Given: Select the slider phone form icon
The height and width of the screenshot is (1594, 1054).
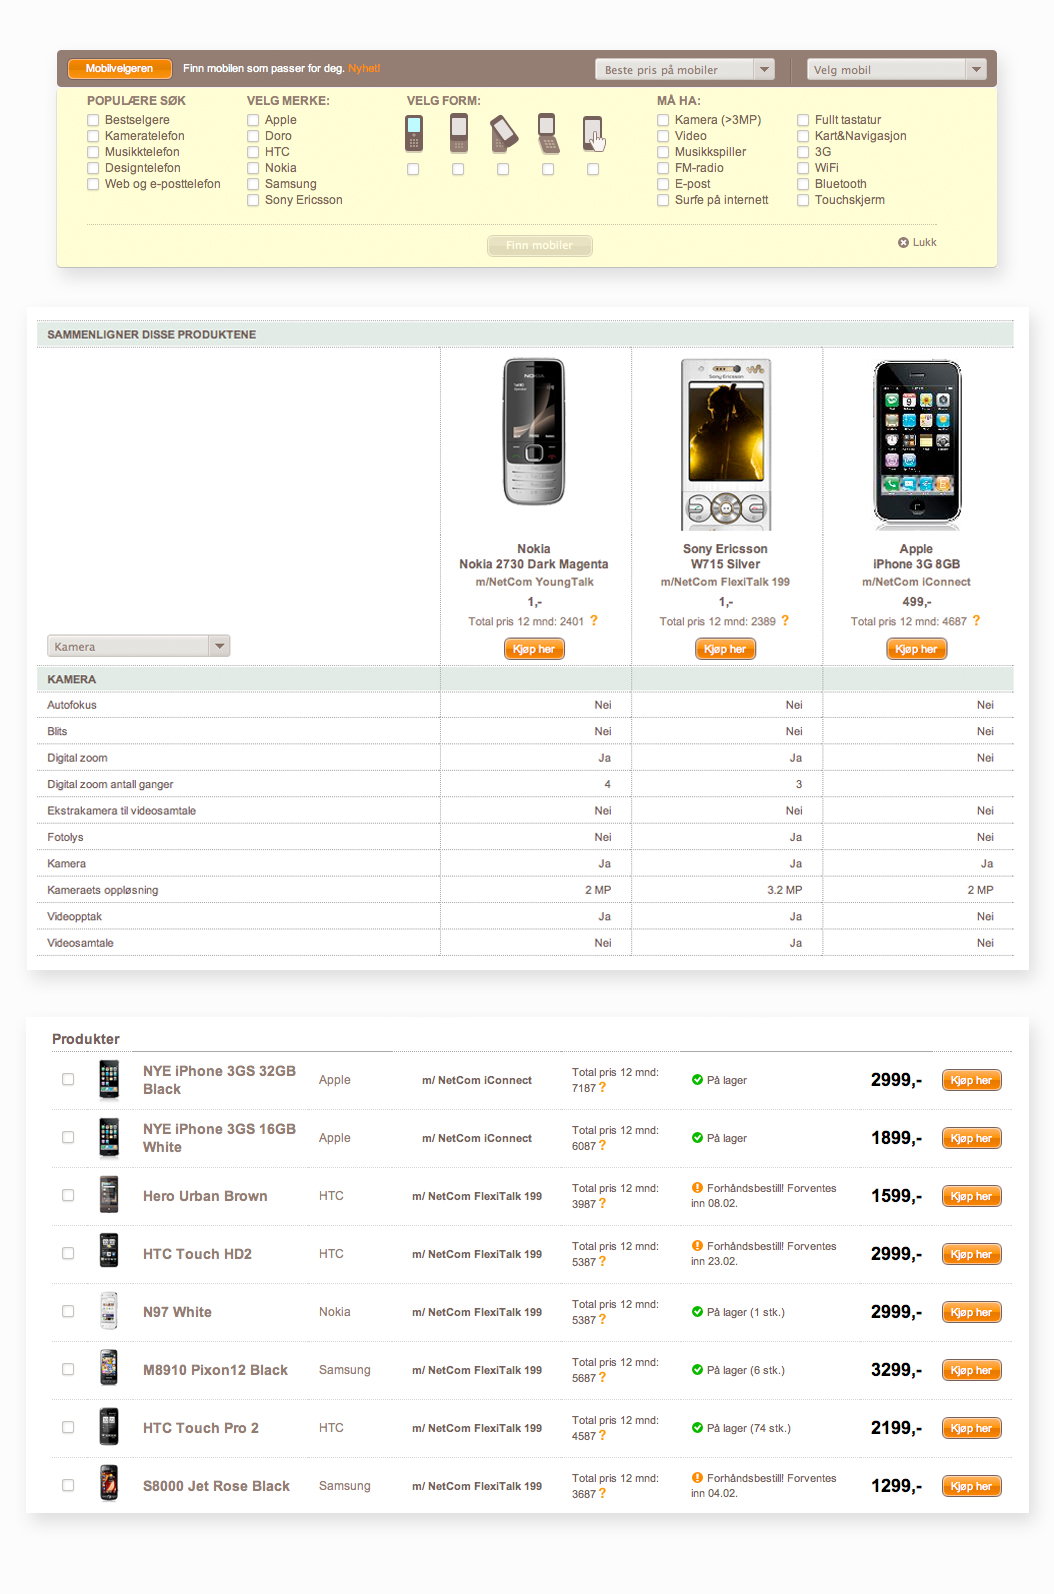Looking at the screenshot, I should click(458, 133).
